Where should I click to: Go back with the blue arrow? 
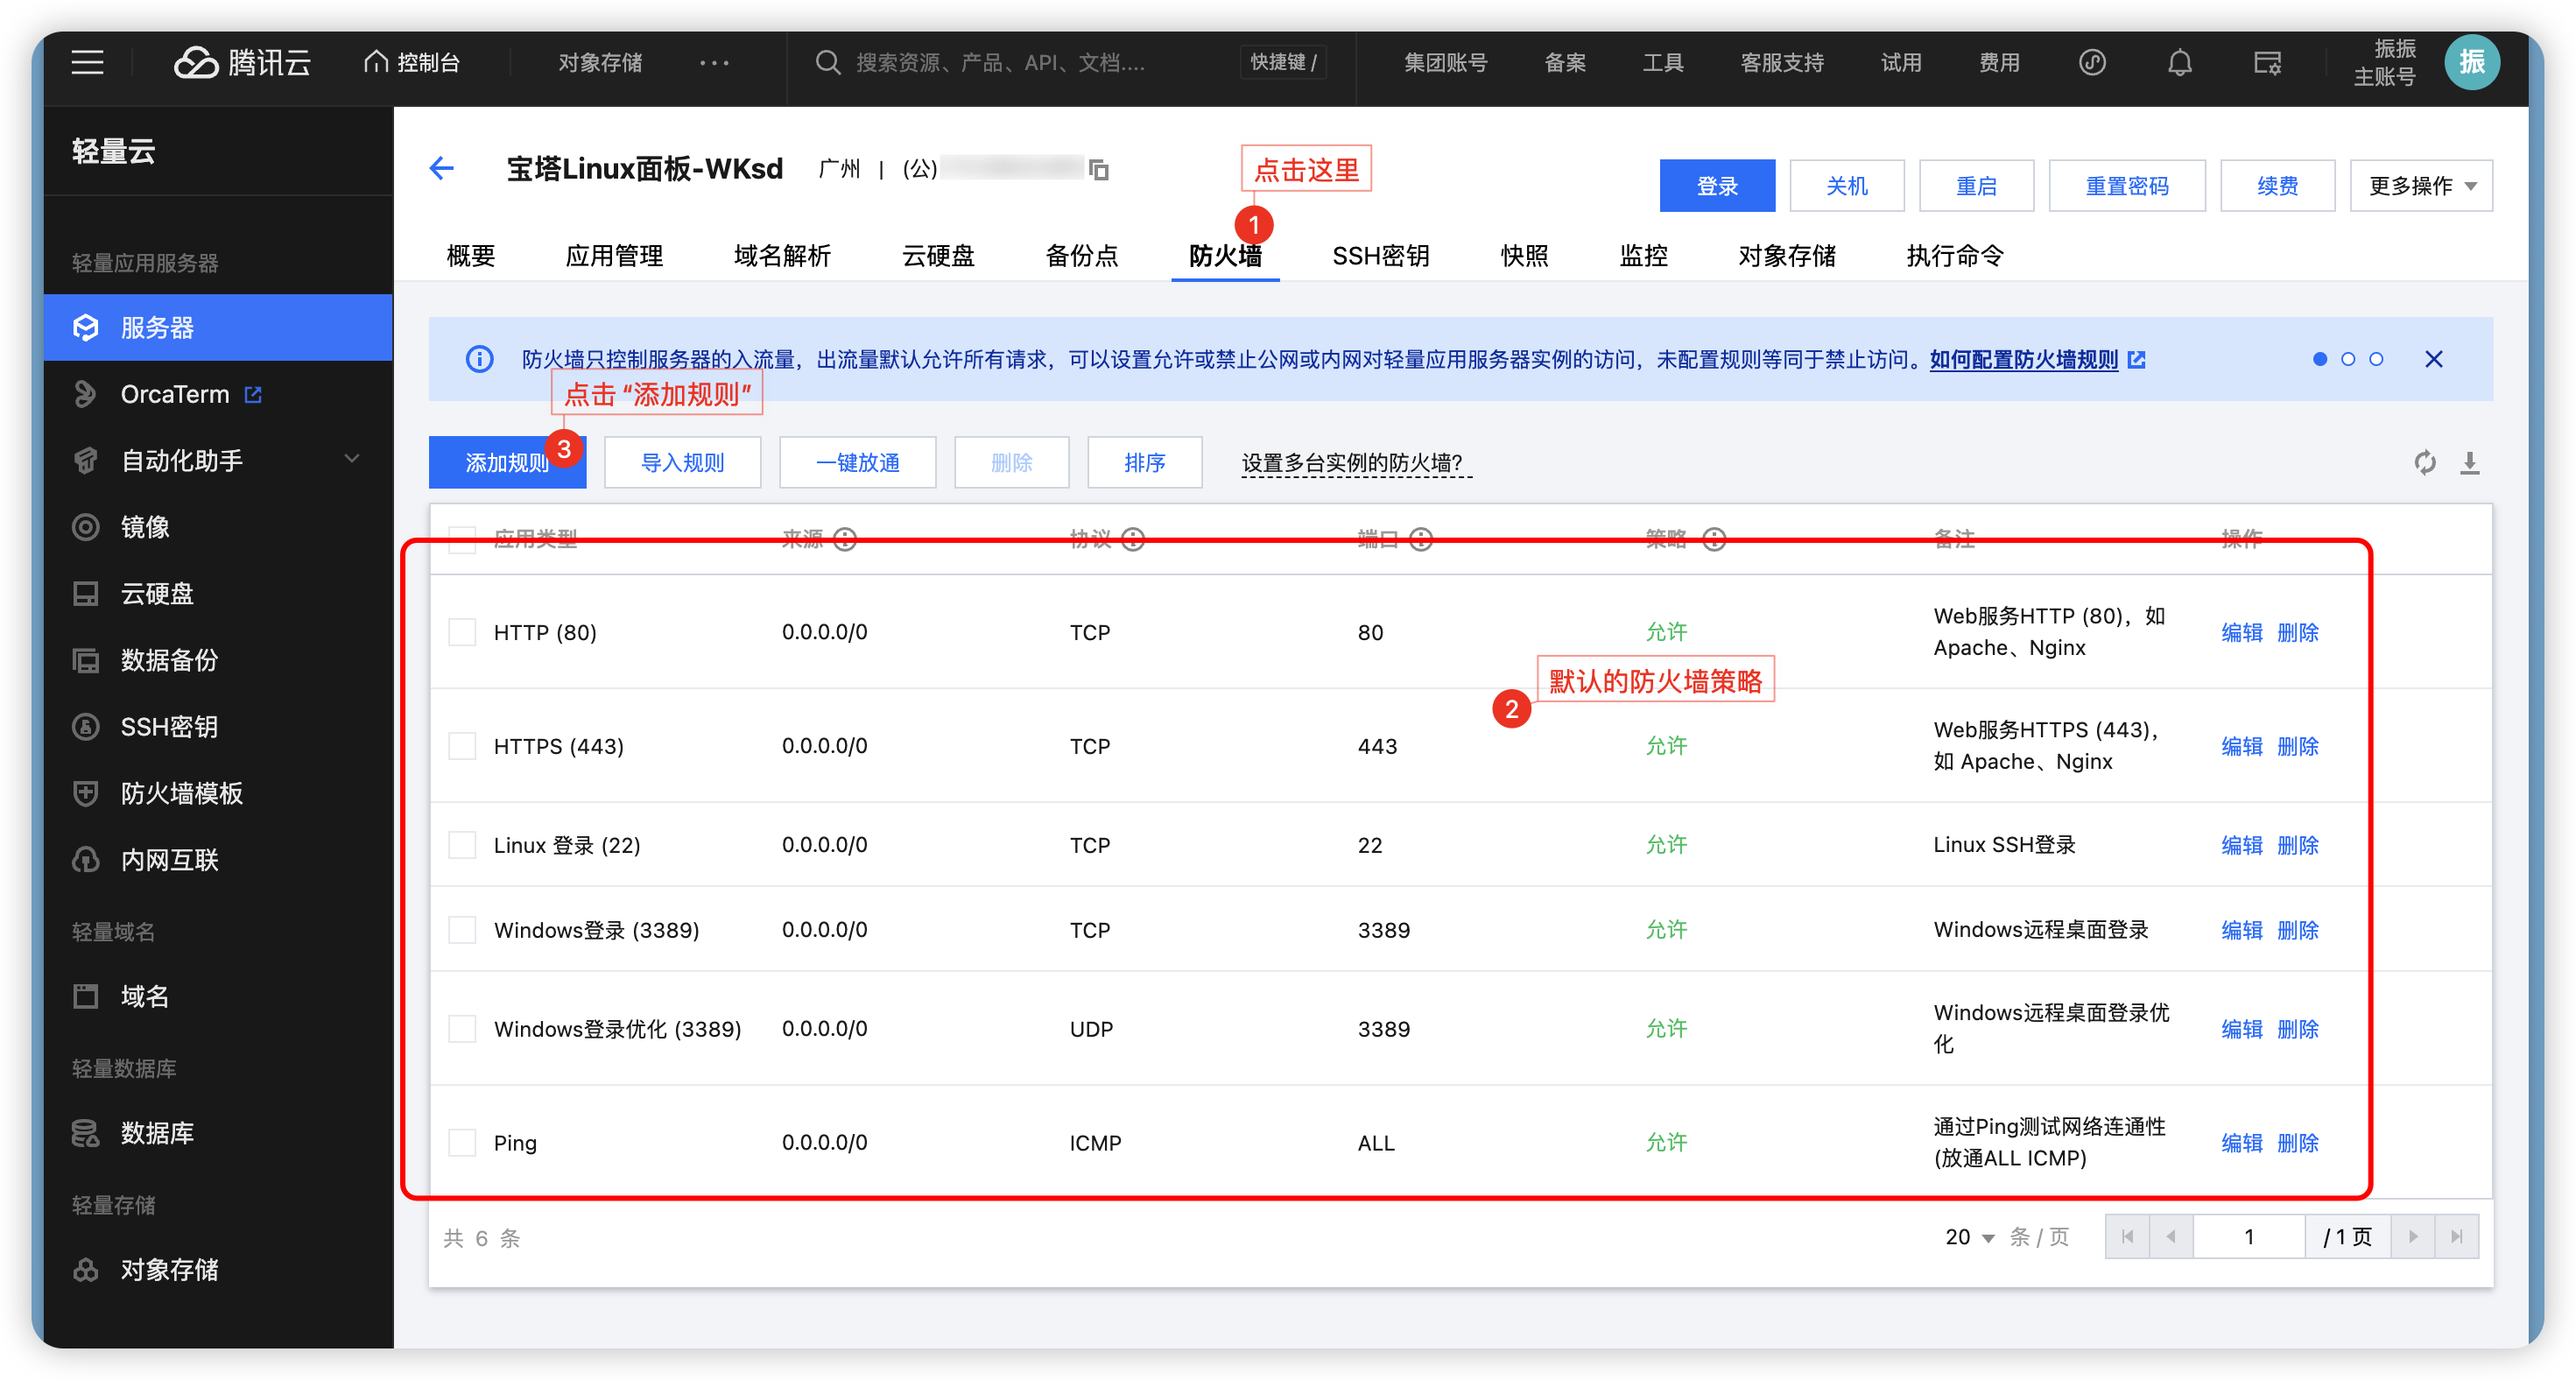click(x=441, y=168)
